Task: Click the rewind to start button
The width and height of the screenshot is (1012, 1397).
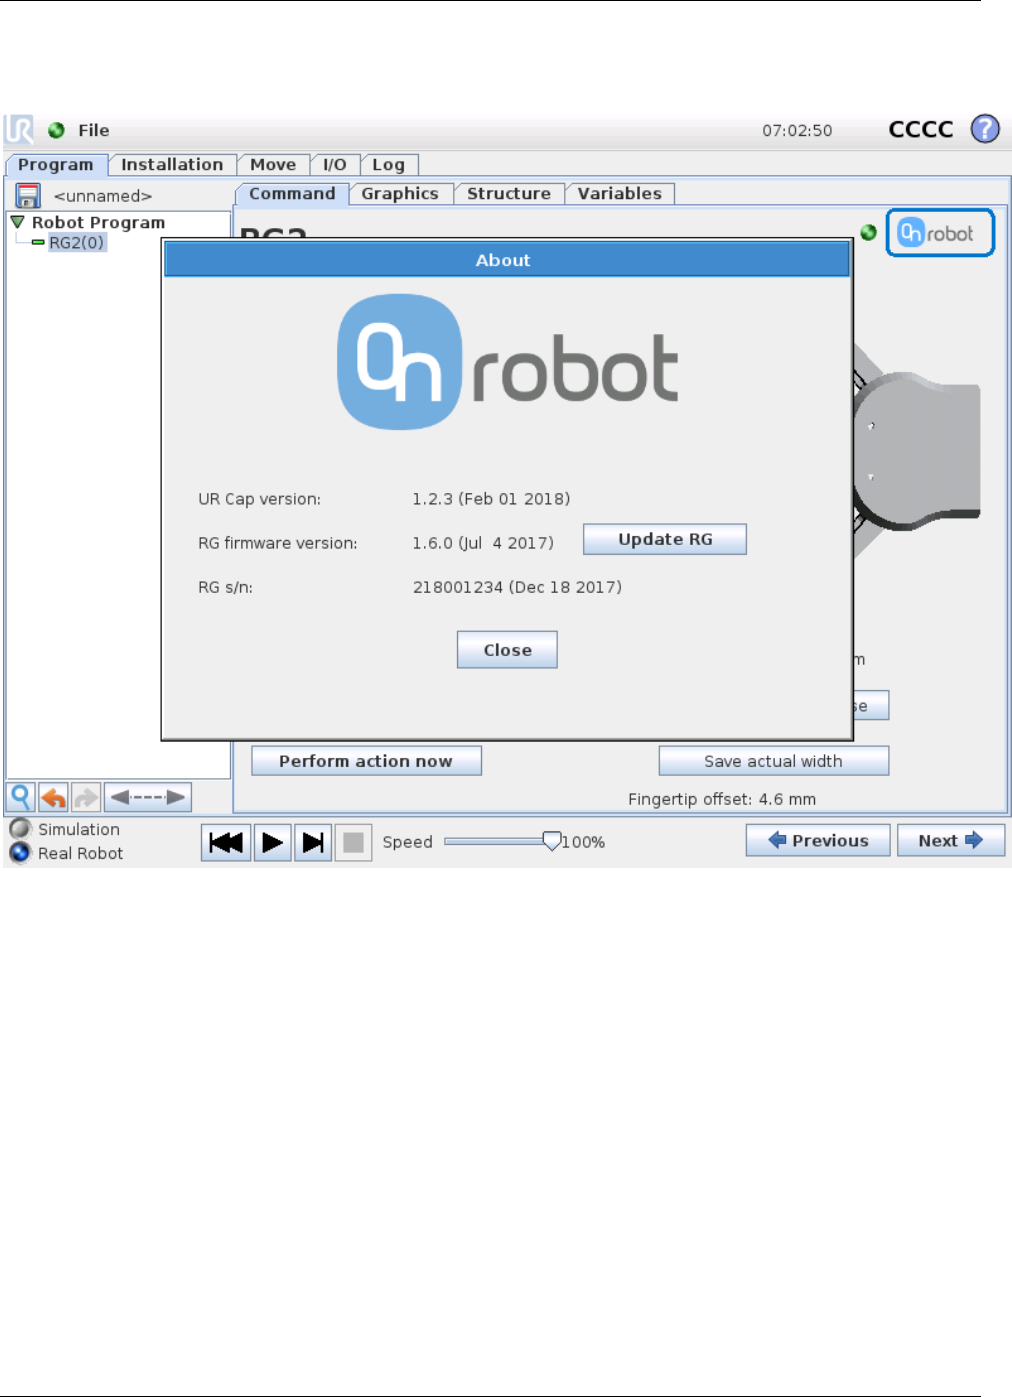Action: (226, 842)
